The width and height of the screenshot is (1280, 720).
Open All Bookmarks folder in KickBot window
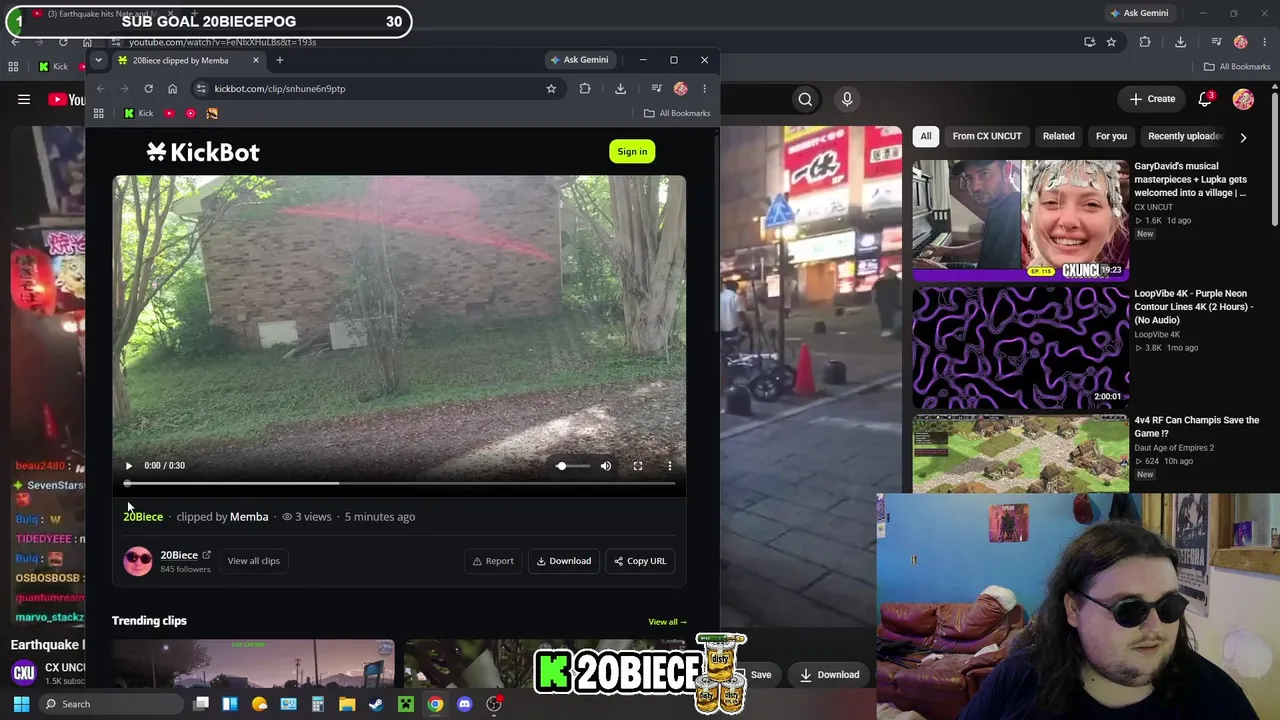677,114
